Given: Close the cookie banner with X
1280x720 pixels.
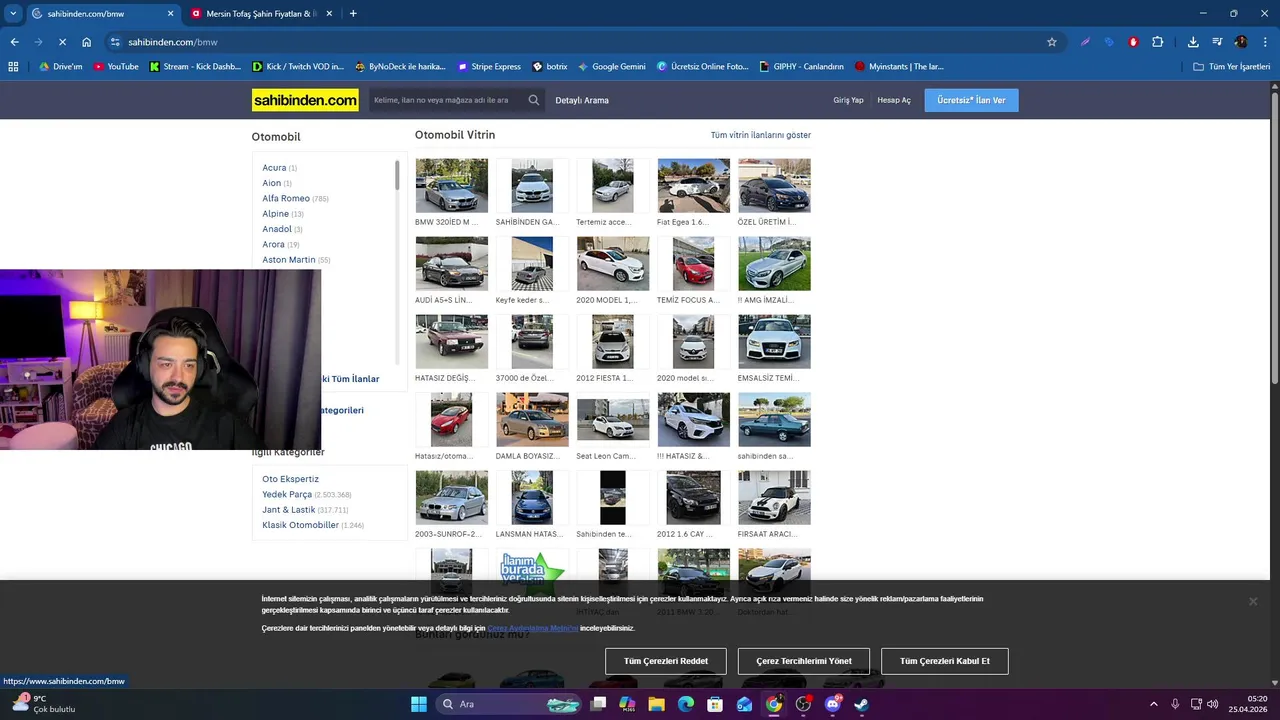Looking at the screenshot, I should tap(1252, 601).
